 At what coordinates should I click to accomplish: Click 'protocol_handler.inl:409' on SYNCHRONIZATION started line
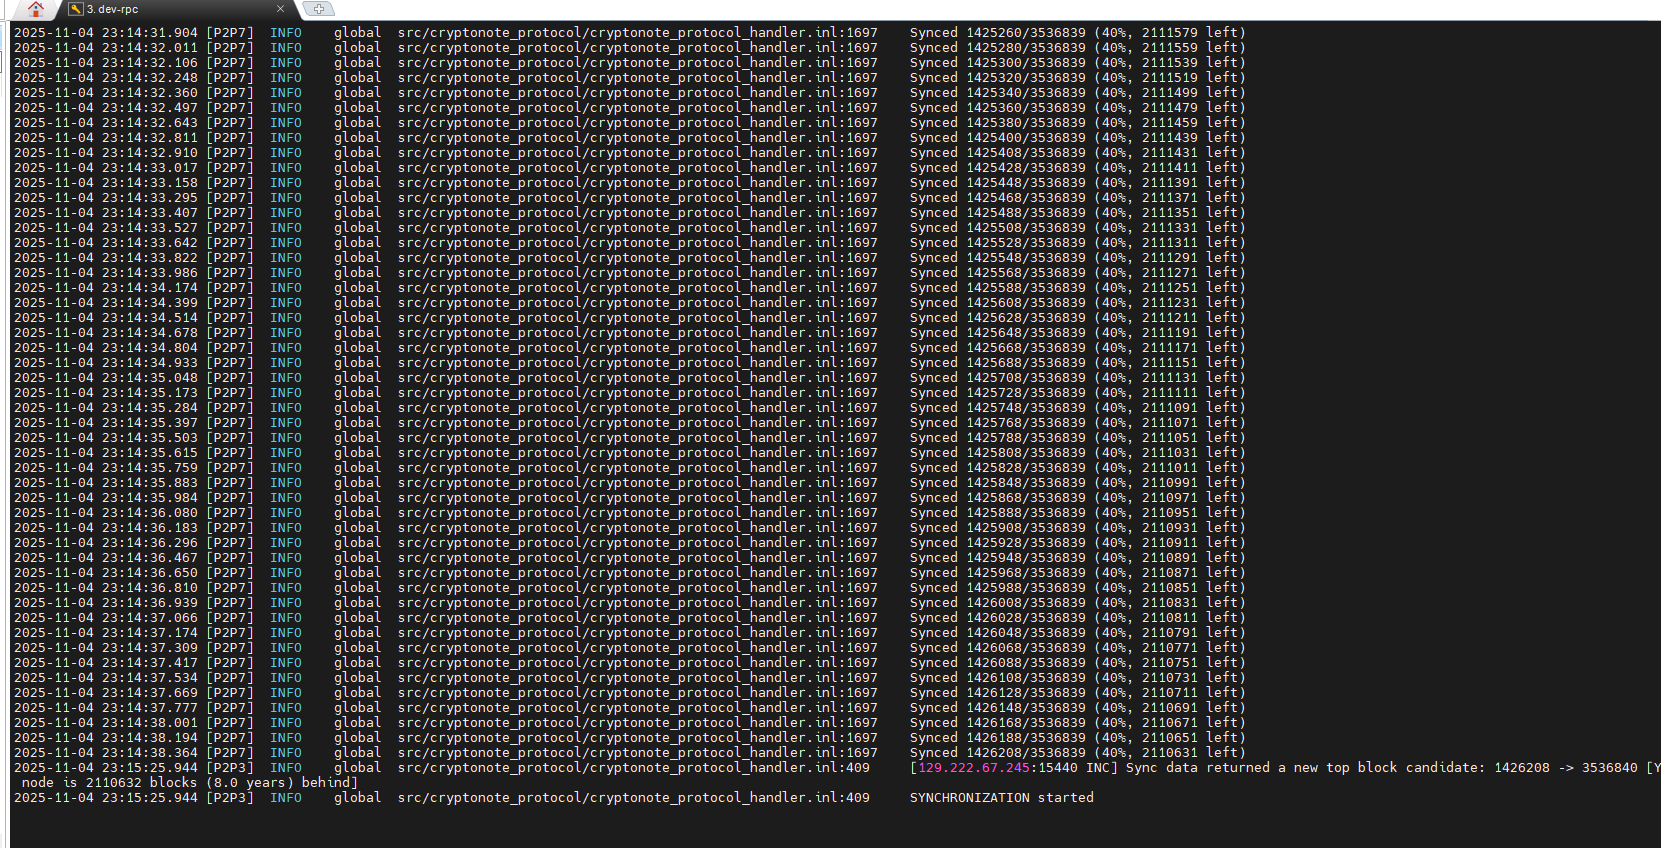774,798
